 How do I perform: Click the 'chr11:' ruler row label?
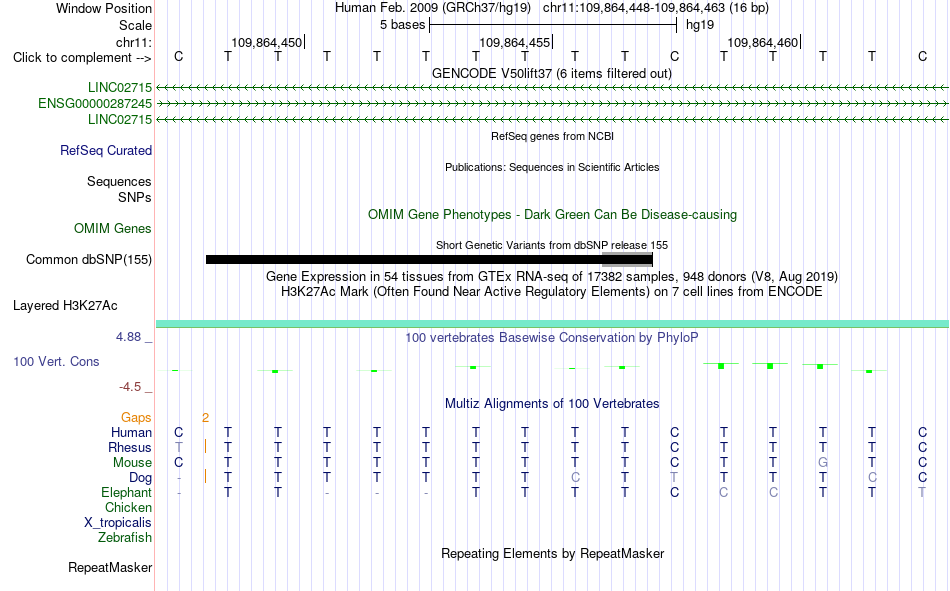point(134,42)
